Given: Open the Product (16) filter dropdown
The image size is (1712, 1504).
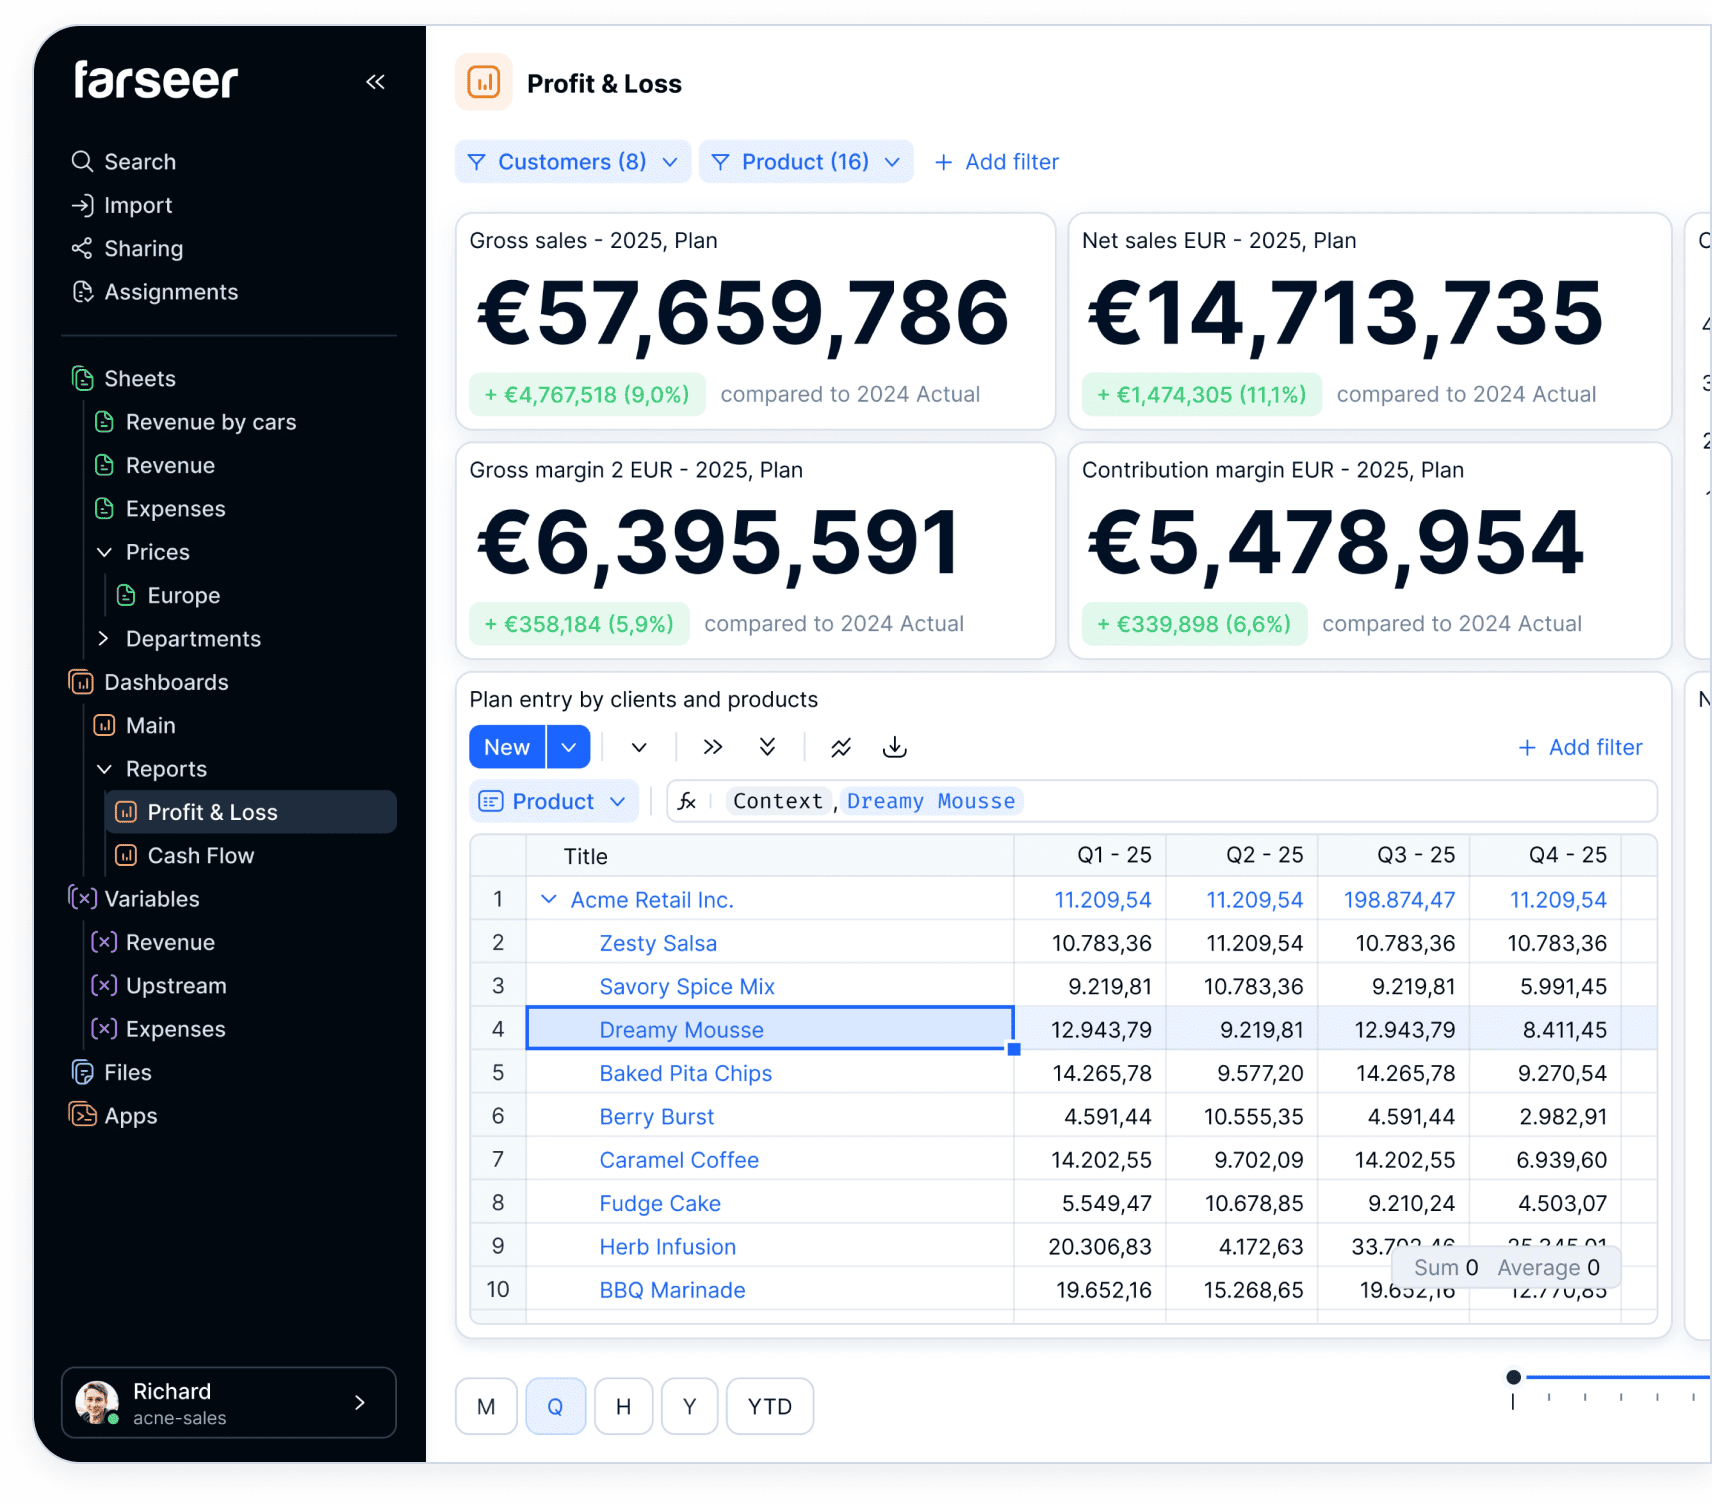Looking at the screenshot, I should 806,162.
